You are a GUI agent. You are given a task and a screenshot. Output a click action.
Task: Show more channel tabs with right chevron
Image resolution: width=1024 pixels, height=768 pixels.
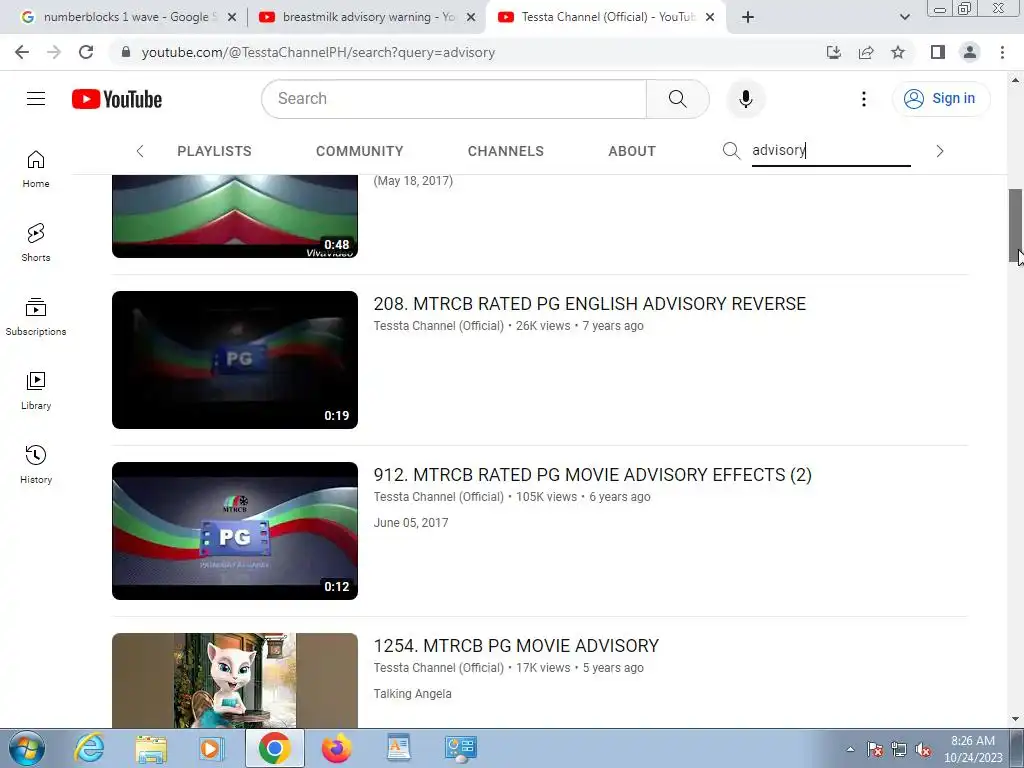point(939,152)
